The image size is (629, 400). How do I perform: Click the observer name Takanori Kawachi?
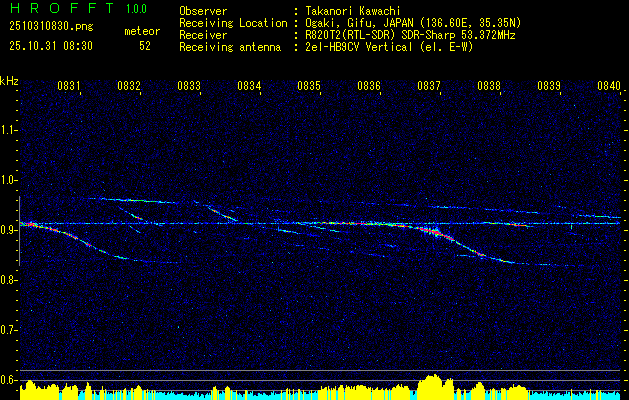click(353, 11)
